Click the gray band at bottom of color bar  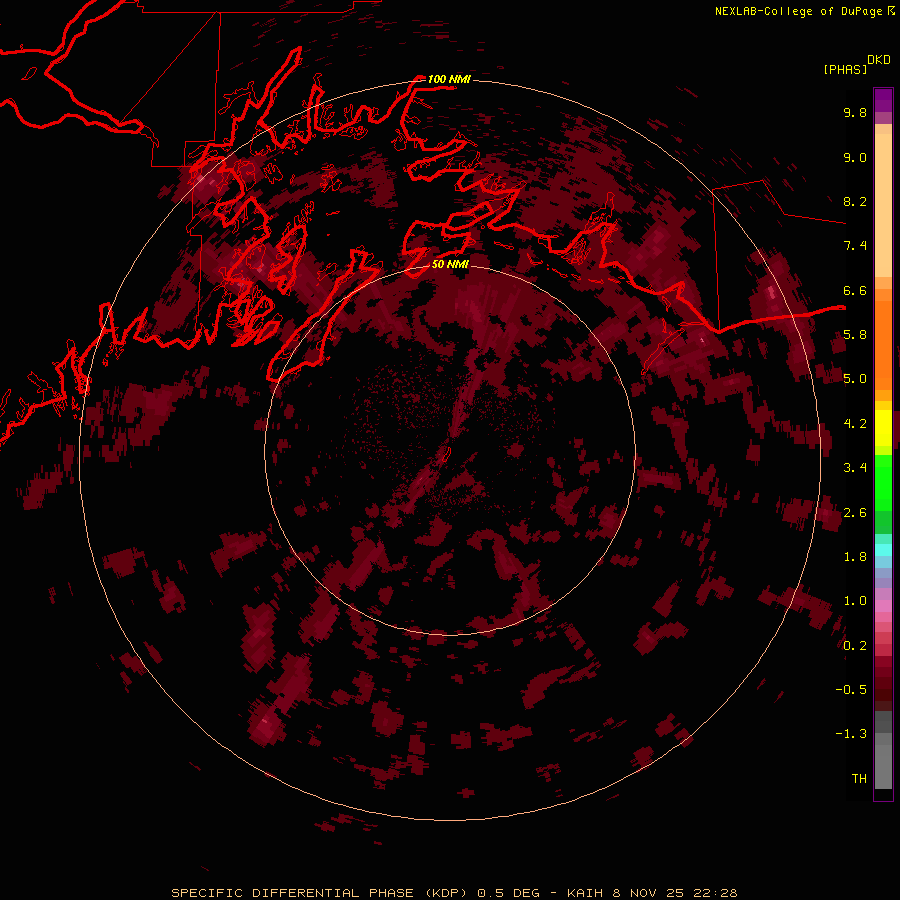click(x=883, y=766)
